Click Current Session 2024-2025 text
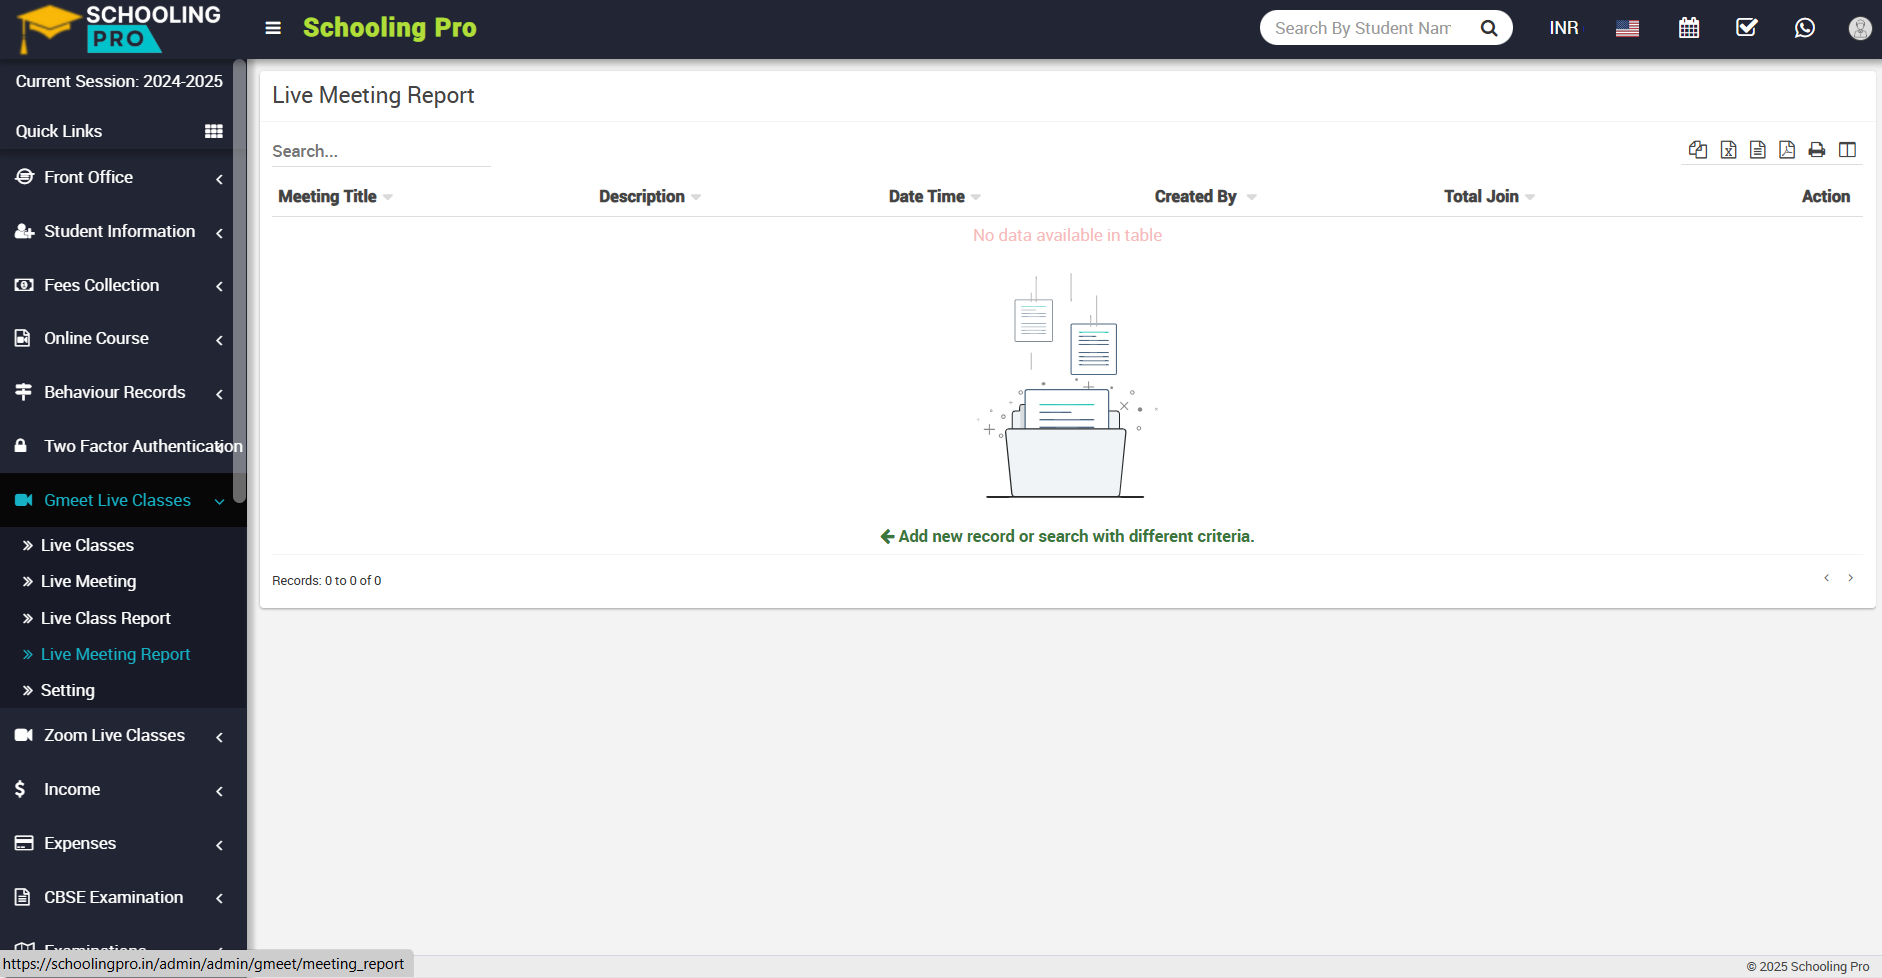The image size is (1882, 978). [x=119, y=81]
